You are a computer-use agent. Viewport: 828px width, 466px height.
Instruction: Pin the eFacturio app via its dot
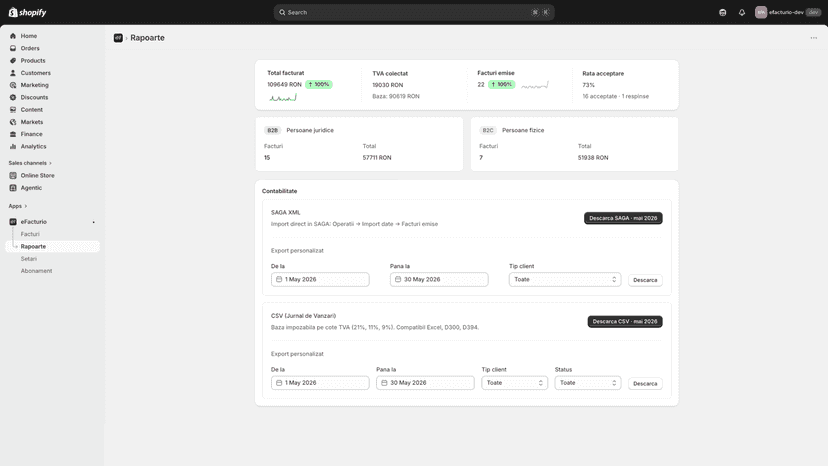pyautogui.click(x=94, y=222)
